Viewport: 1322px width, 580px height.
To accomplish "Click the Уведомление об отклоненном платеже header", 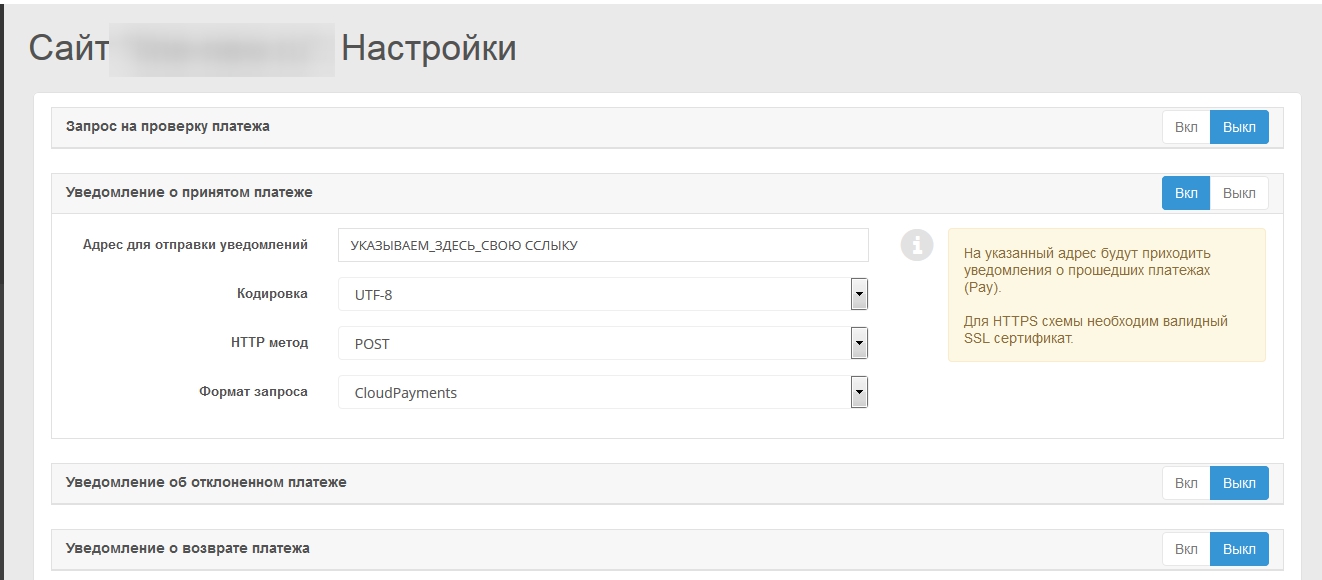I will pyautogui.click(x=206, y=482).
